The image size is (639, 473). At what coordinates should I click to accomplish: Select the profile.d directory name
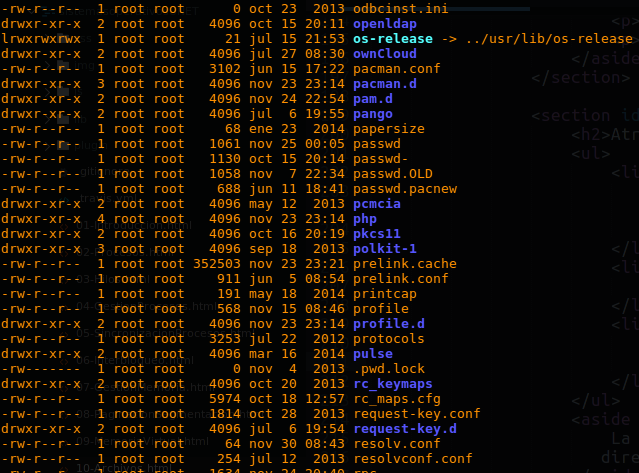click(x=389, y=324)
